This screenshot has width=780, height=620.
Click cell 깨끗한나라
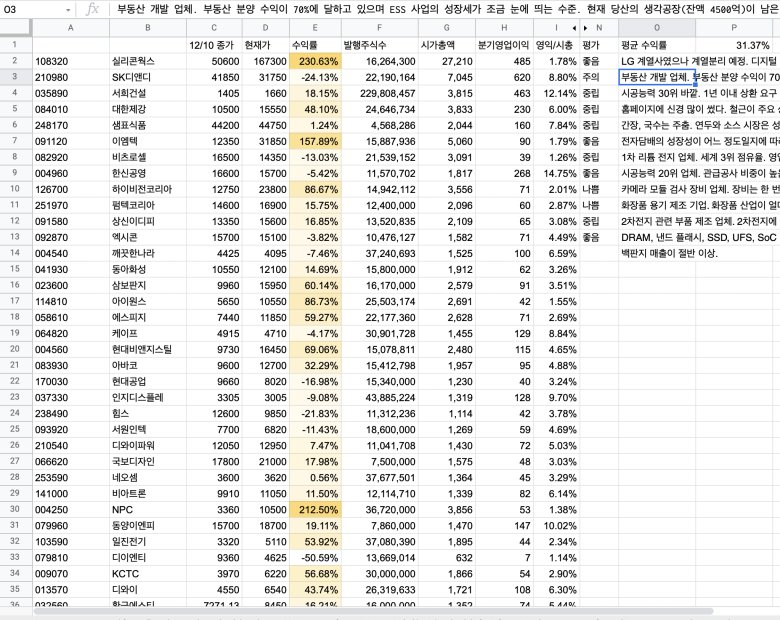[x=148, y=253]
